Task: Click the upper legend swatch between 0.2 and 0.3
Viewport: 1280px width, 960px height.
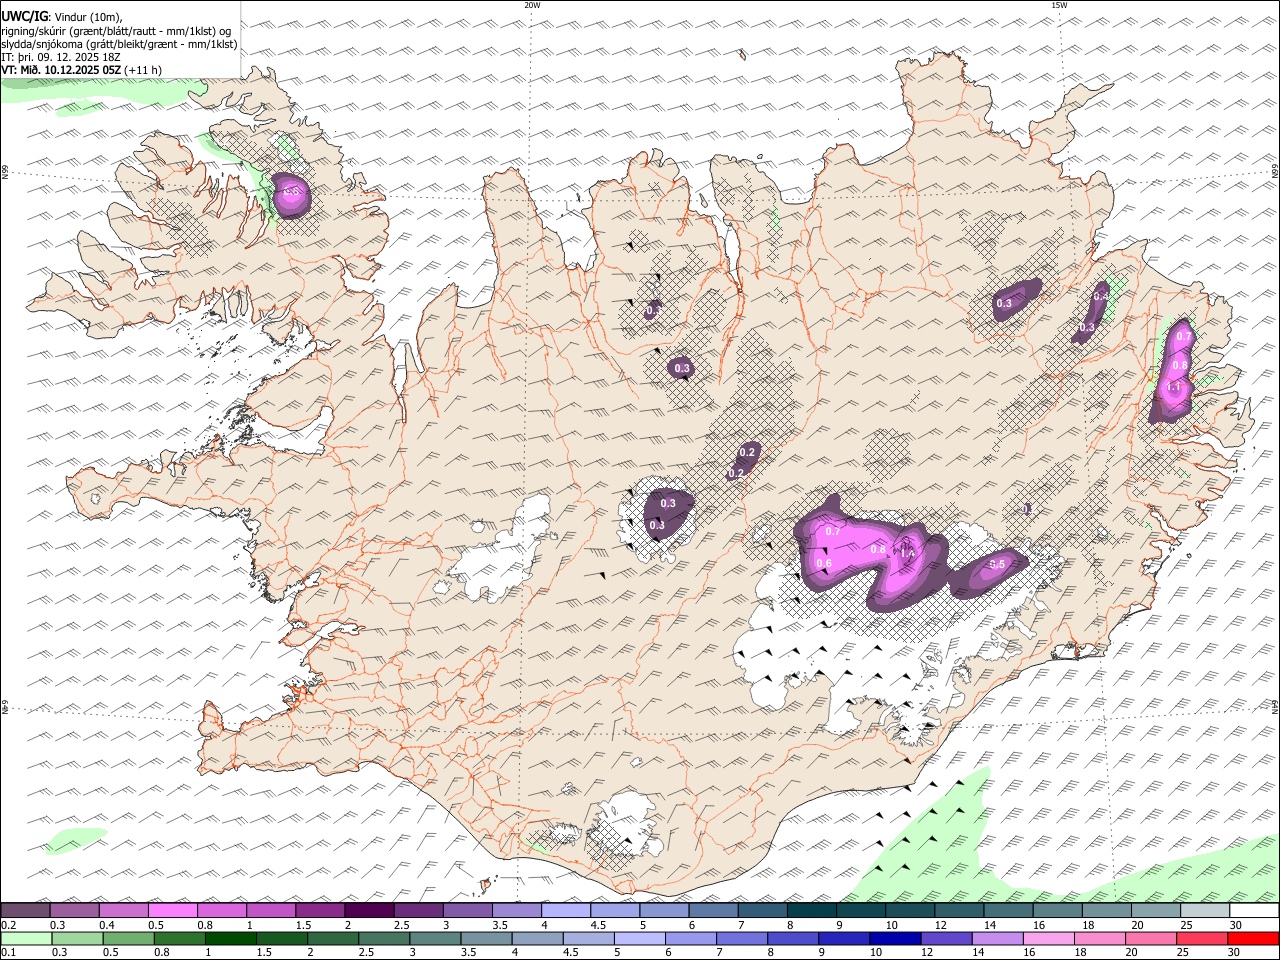Action: 27,910
